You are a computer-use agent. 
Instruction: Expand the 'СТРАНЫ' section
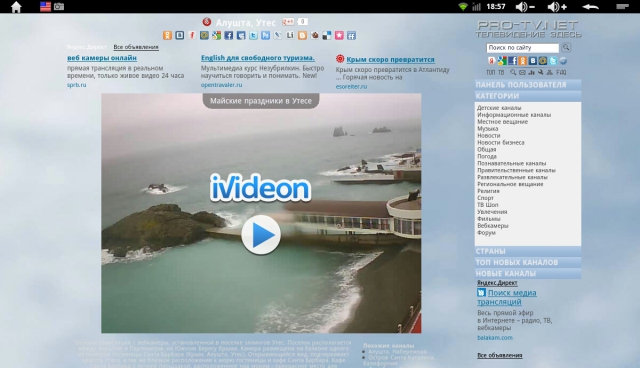528,251
